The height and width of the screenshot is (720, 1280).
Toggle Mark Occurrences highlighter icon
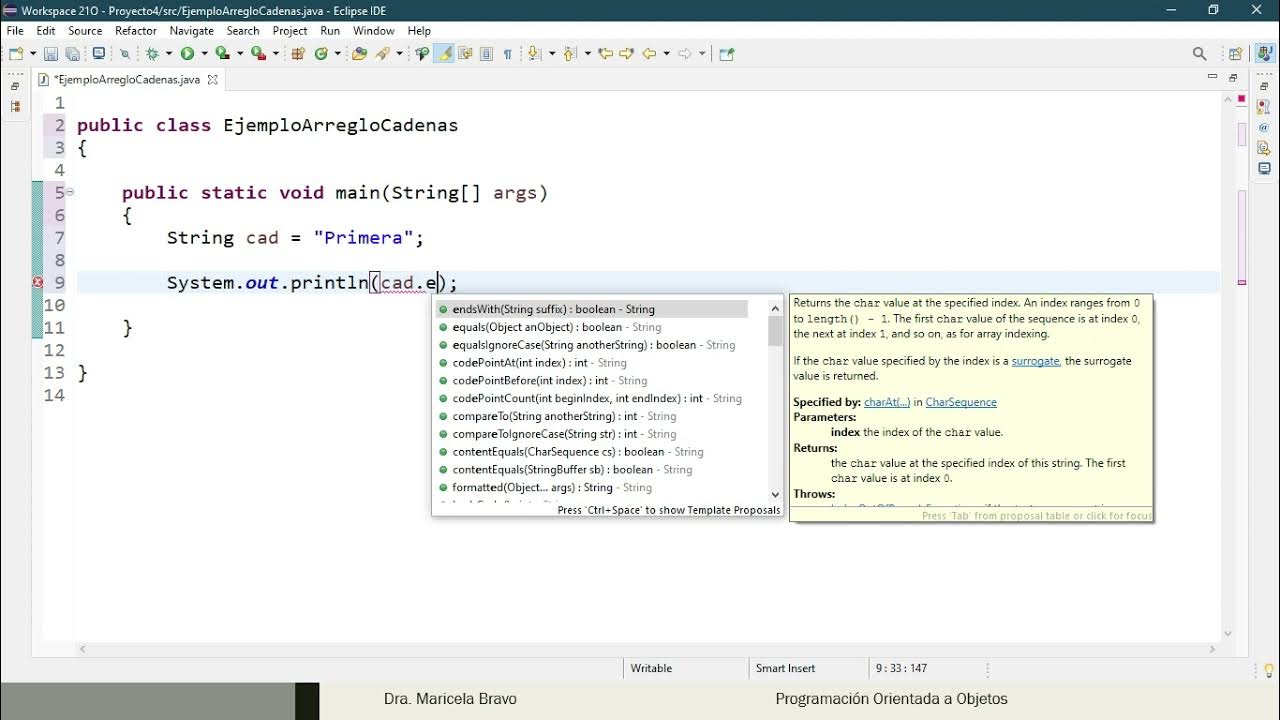(443, 54)
